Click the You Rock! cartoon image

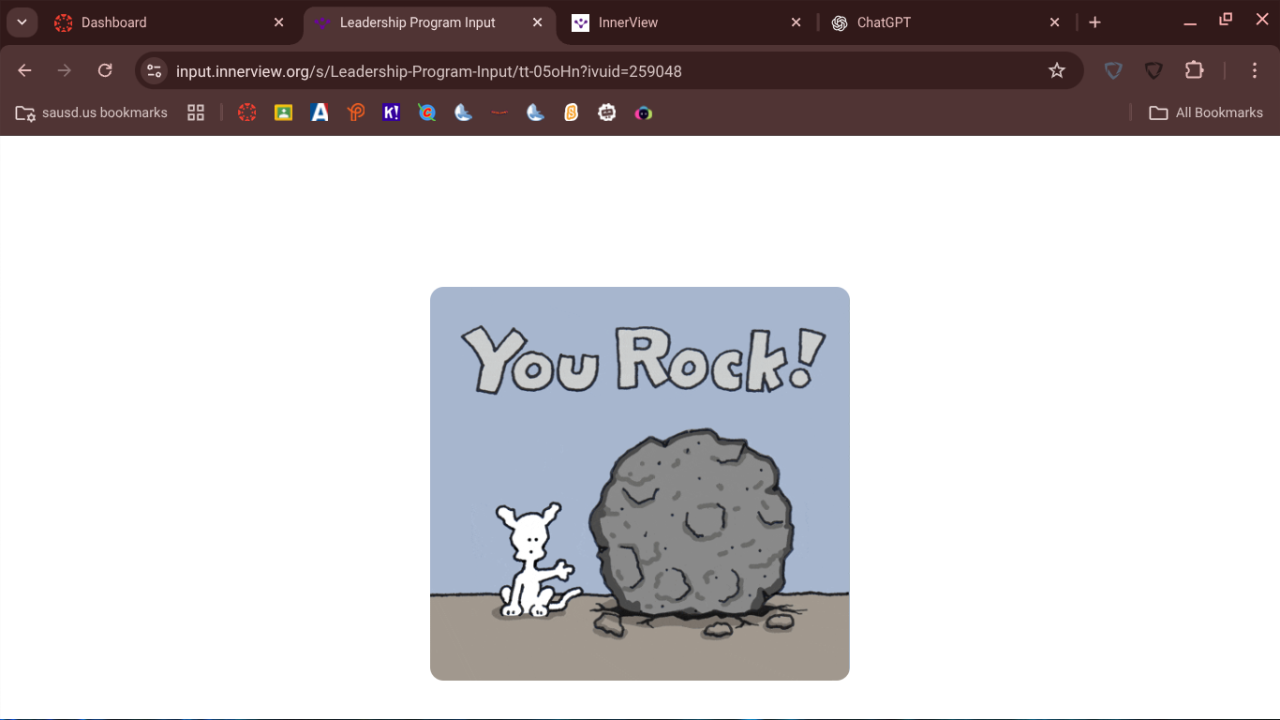tap(640, 484)
